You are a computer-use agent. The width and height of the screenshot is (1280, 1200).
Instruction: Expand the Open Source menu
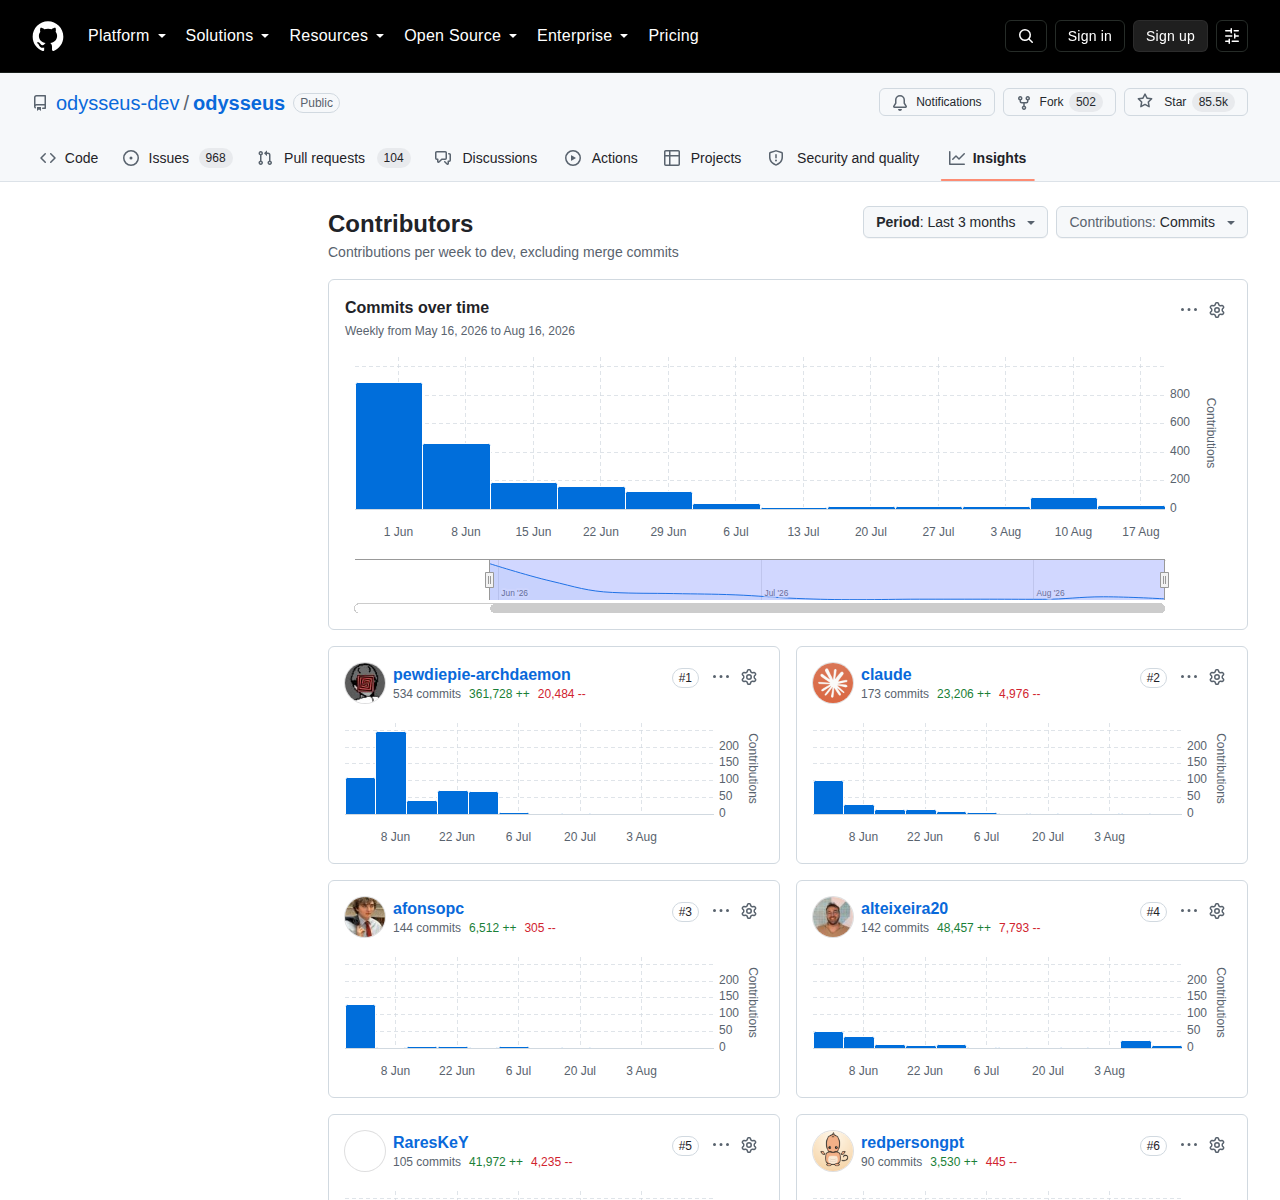[x=461, y=36]
